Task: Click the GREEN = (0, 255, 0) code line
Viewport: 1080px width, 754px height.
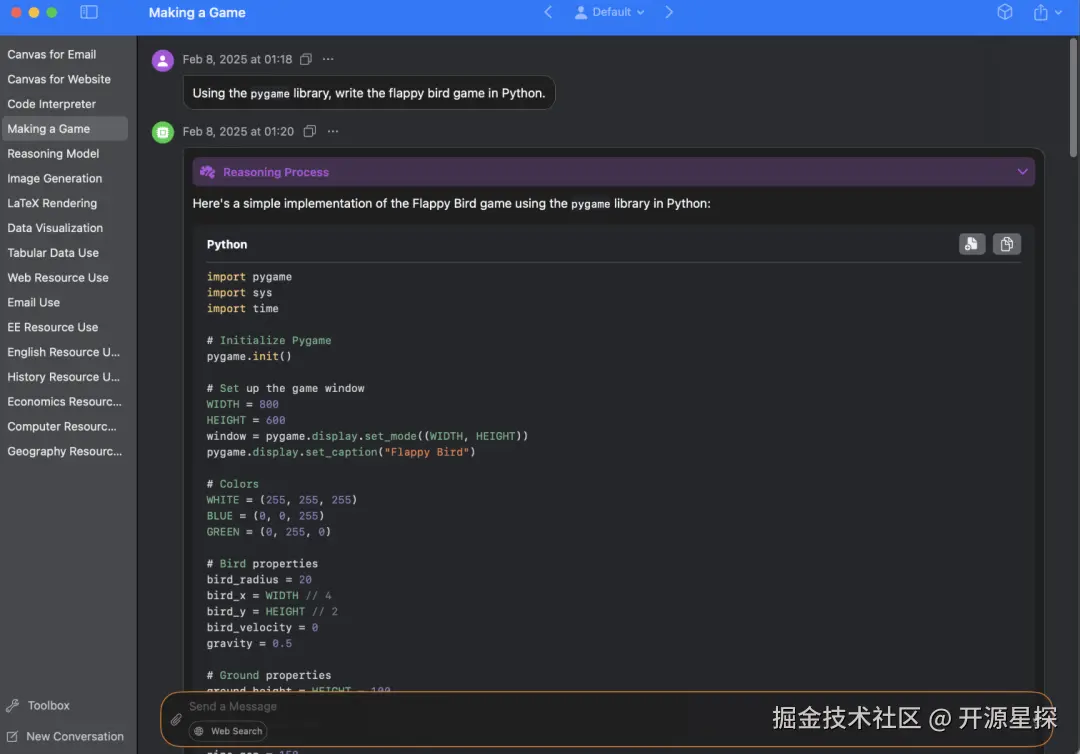Action: coord(269,532)
